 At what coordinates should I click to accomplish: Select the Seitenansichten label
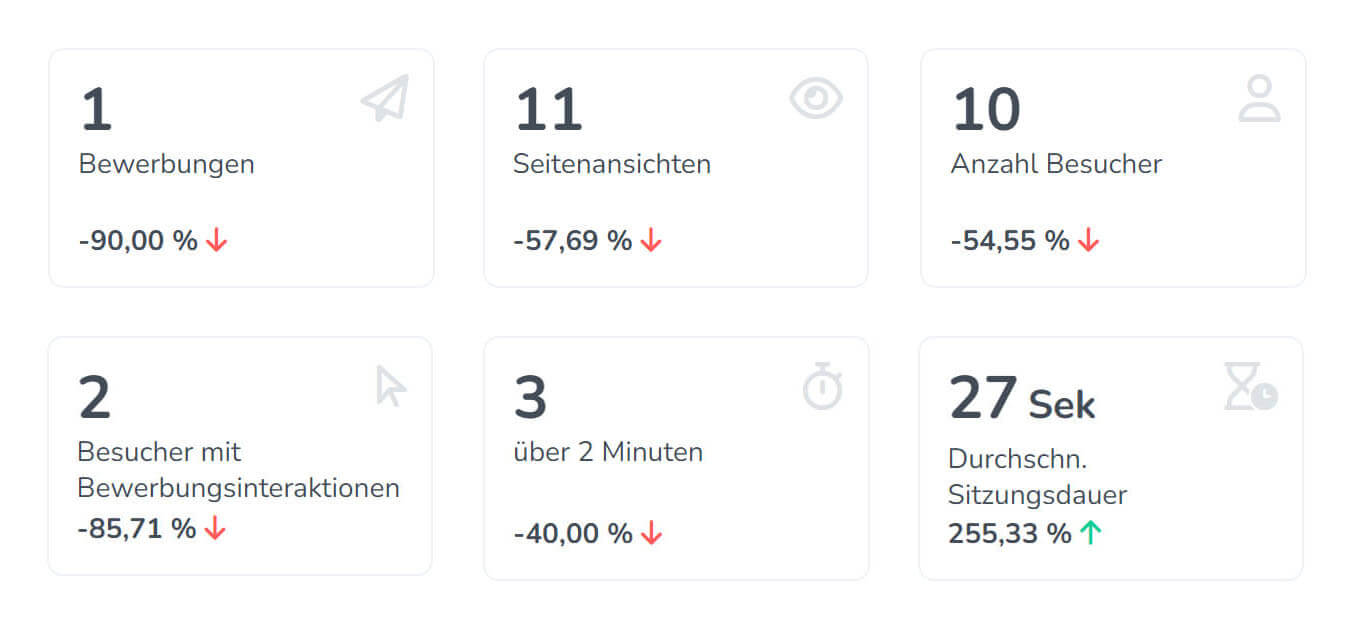pyautogui.click(x=612, y=164)
